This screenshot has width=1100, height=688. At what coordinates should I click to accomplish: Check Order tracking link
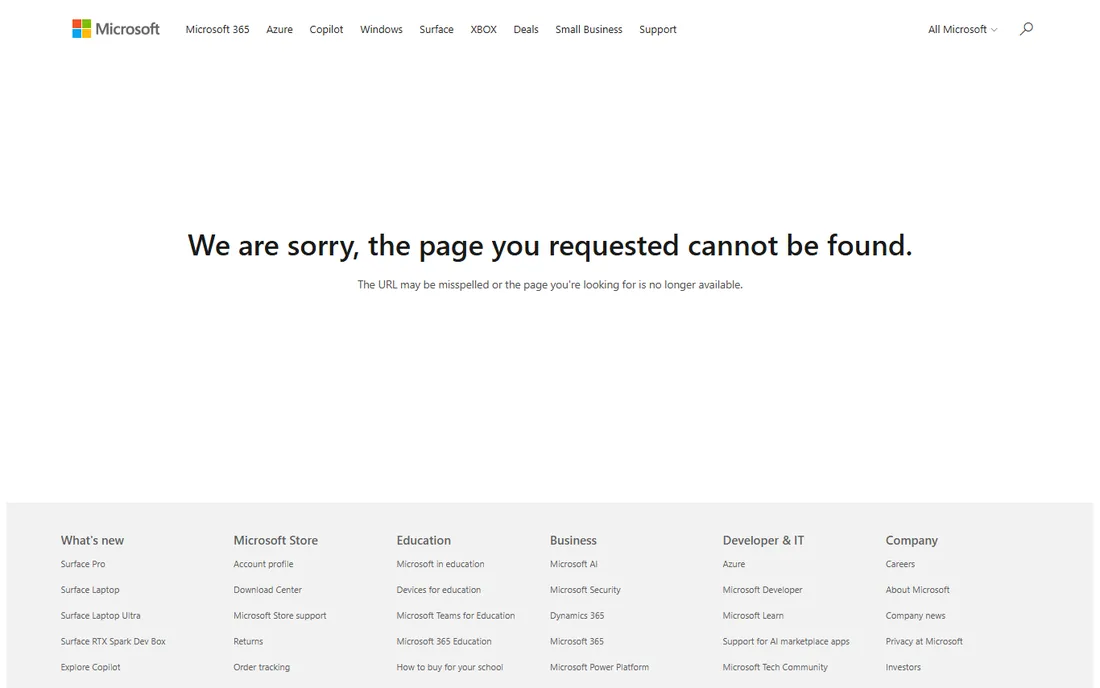(x=262, y=667)
